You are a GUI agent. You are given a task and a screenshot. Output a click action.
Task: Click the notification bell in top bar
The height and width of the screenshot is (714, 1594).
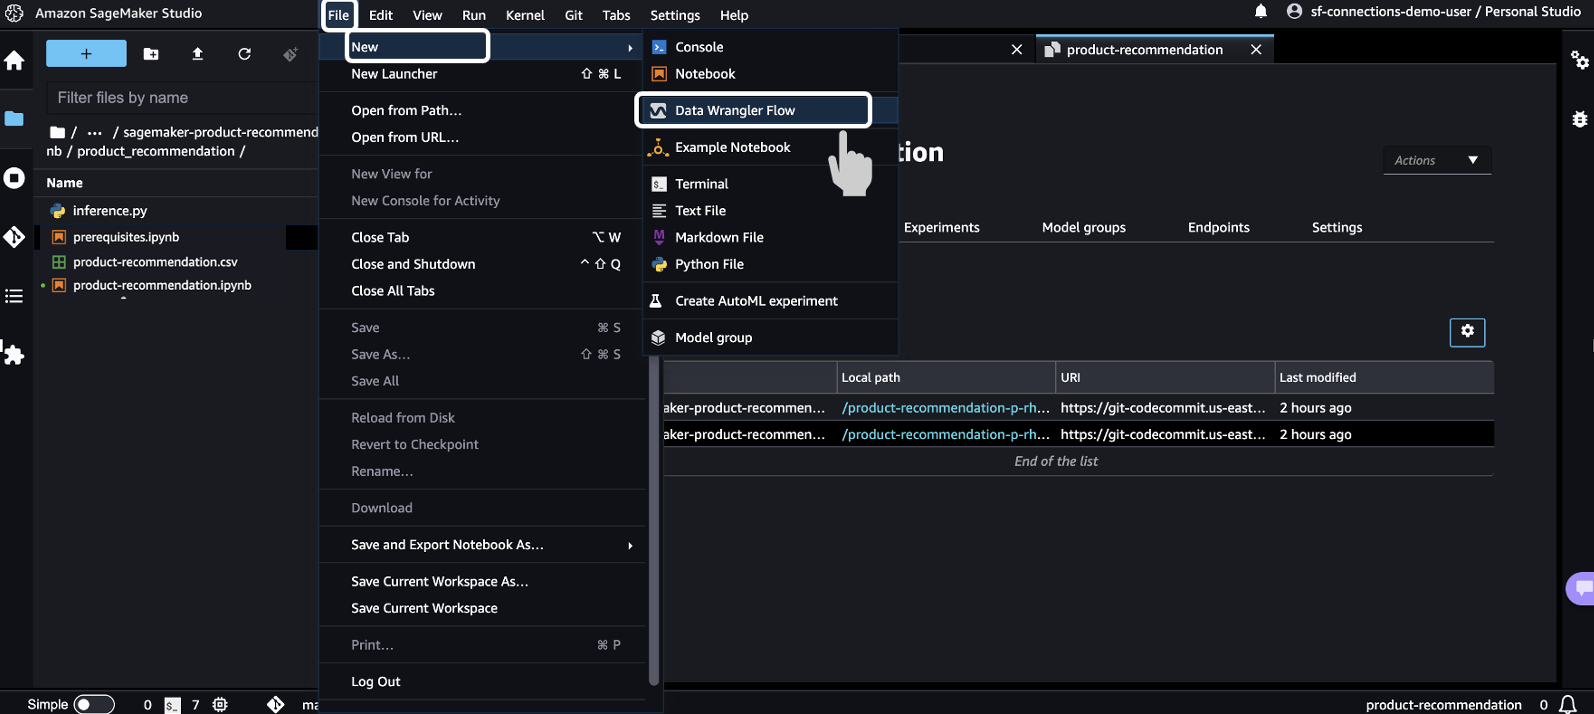1261,12
